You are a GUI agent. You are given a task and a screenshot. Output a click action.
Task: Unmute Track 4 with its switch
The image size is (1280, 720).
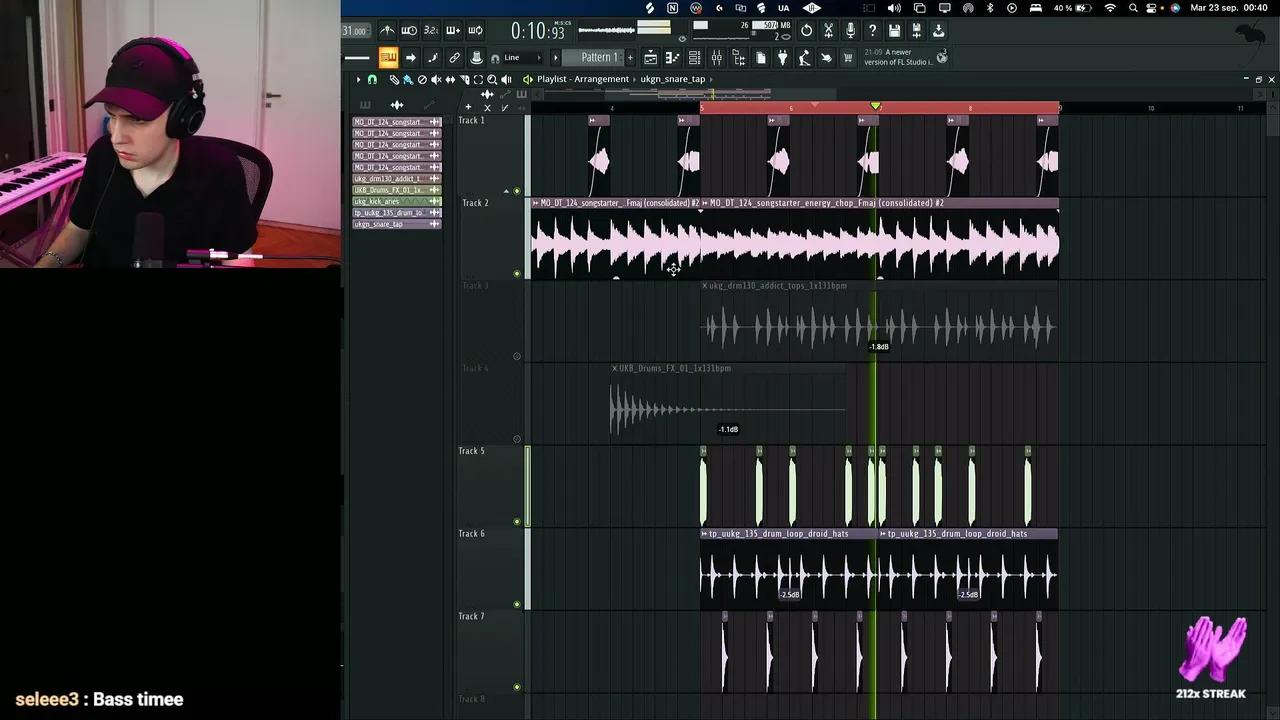click(517, 439)
